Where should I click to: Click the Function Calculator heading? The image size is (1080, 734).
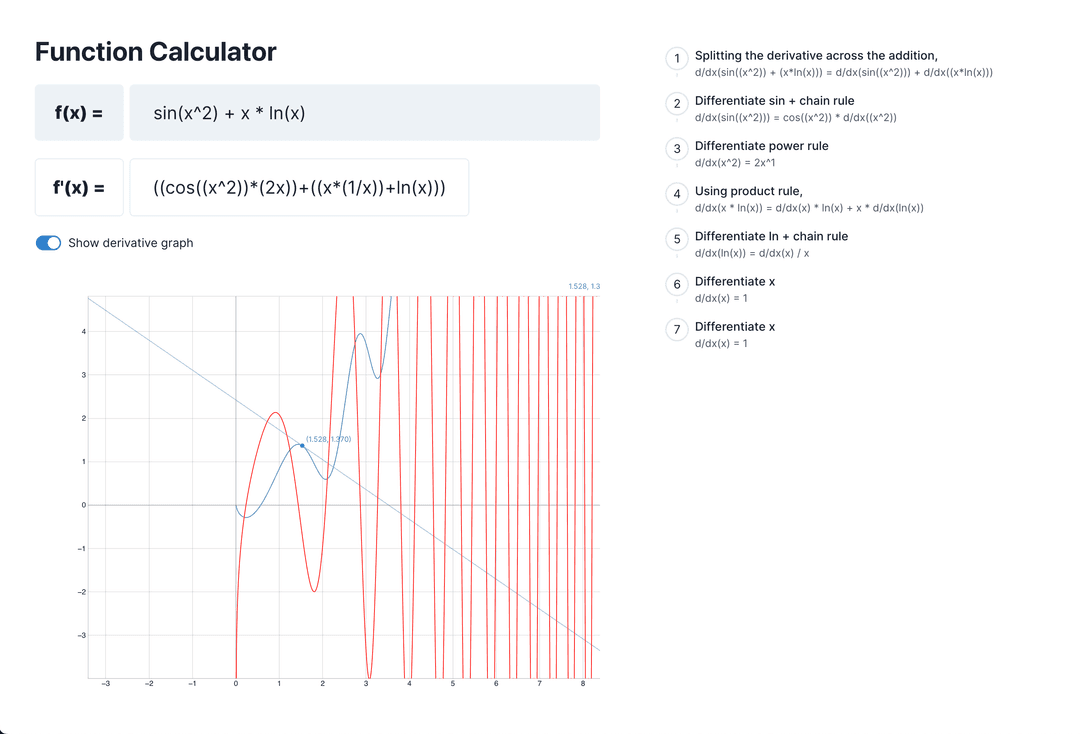click(x=156, y=51)
